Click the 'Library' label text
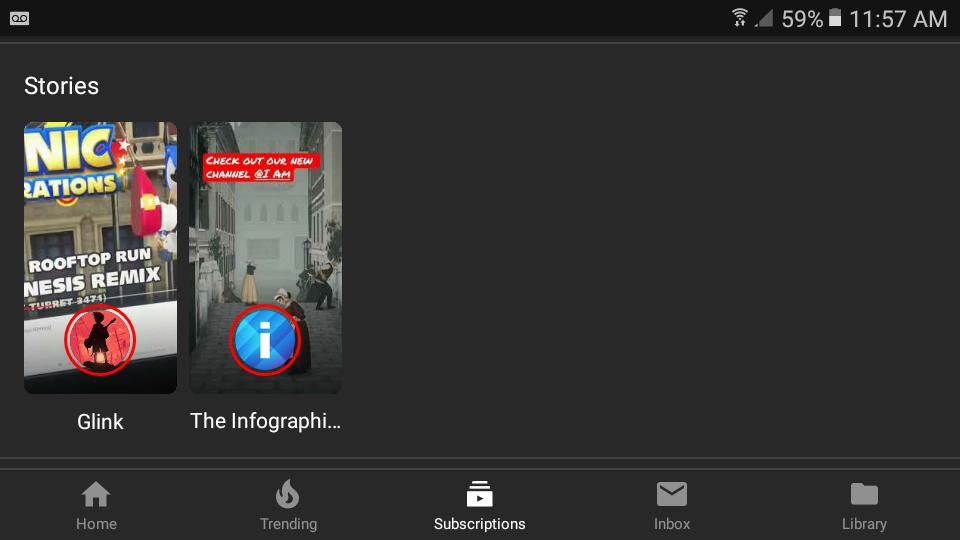Image resolution: width=960 pixels, height=540 pixels. (864, 524)
